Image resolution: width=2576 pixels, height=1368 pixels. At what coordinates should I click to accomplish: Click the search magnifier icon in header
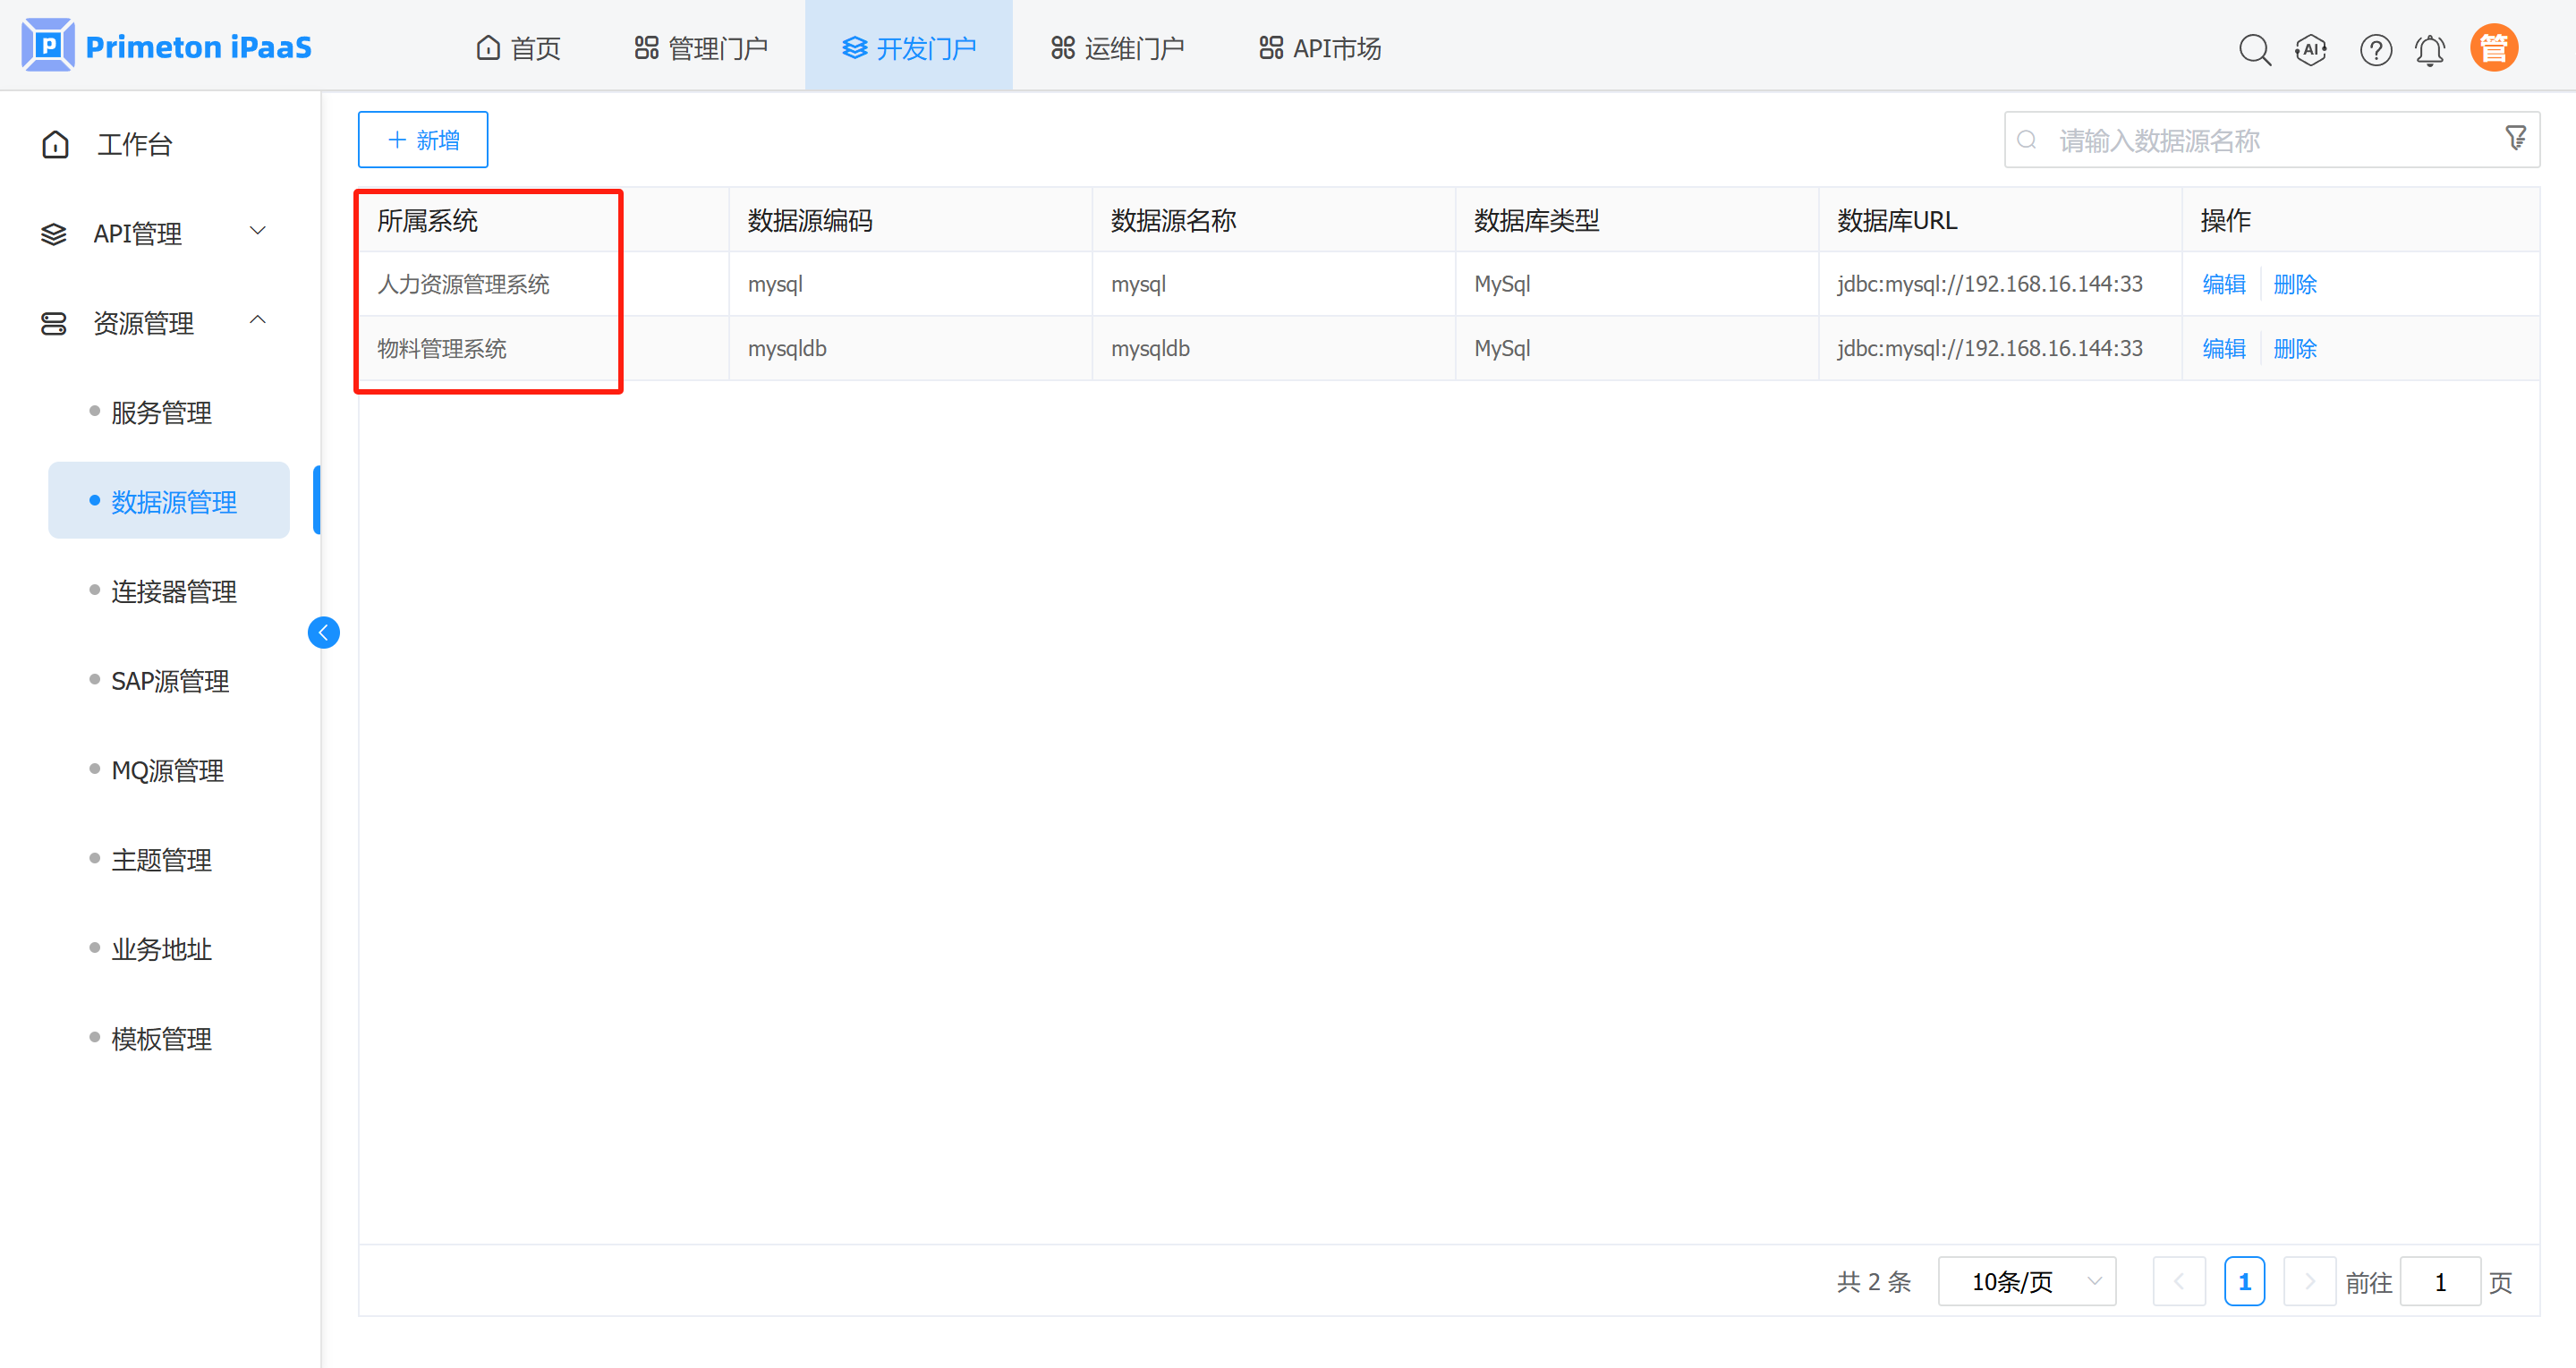point(2254,49)
